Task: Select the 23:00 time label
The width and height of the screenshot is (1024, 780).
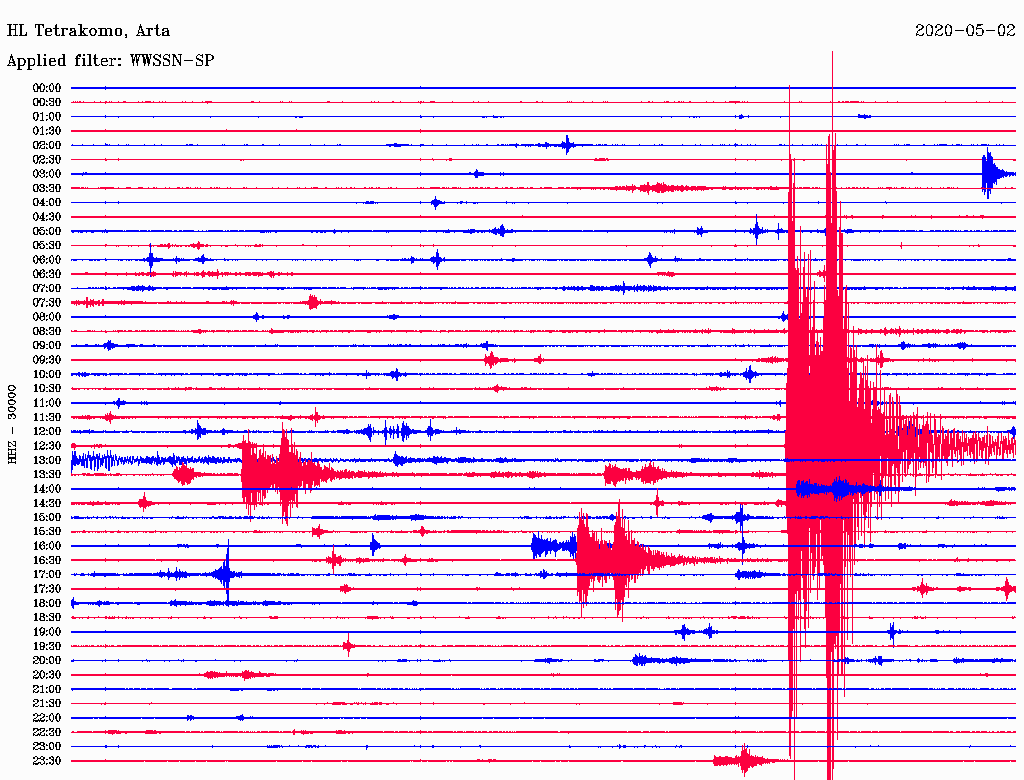Action: coord(46,747)
